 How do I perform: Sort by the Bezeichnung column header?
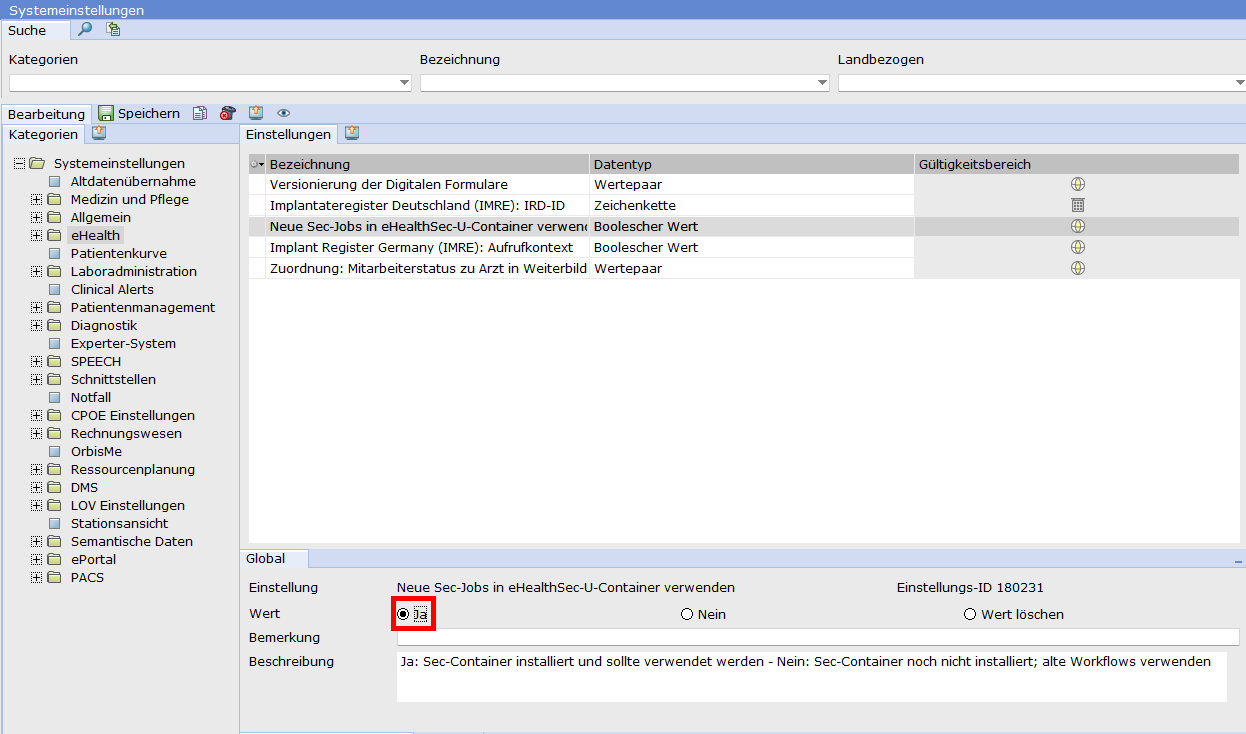point(428,164)
